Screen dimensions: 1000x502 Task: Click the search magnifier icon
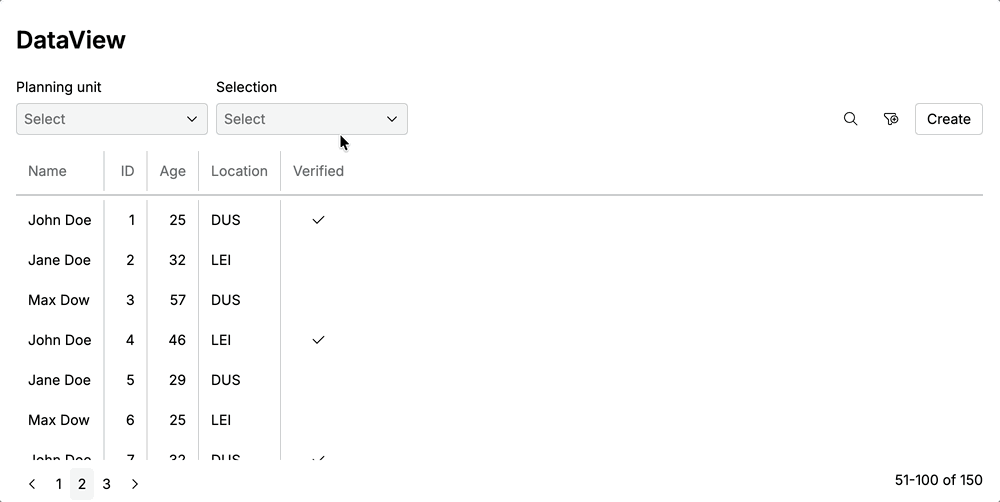point(850,119)
